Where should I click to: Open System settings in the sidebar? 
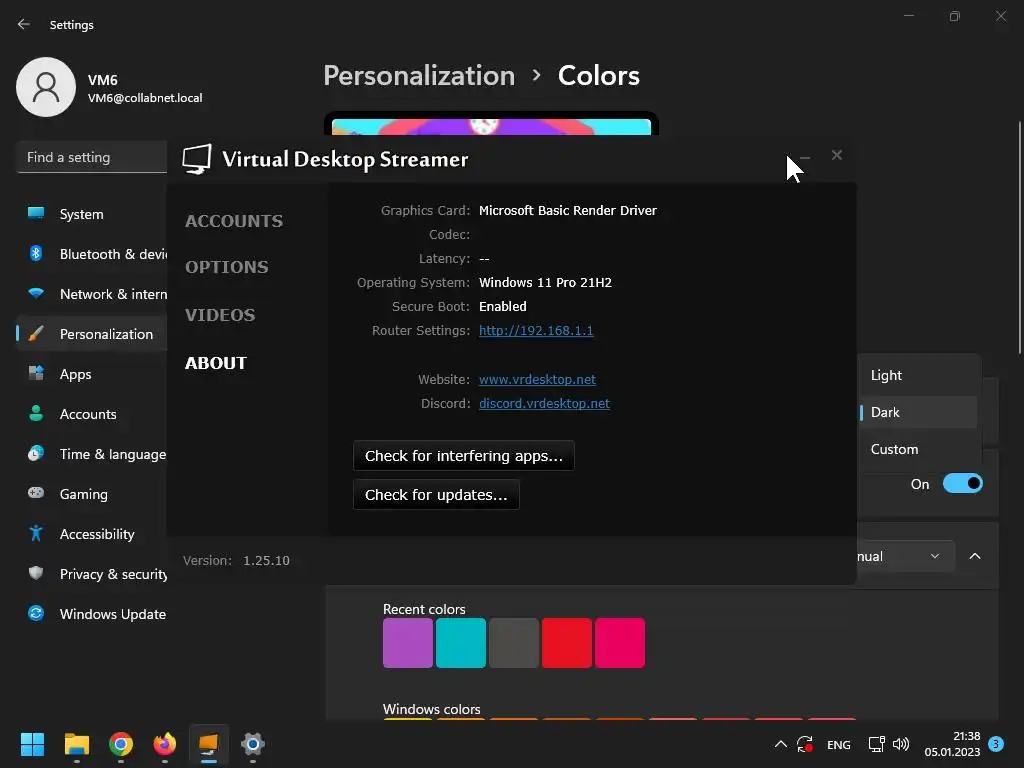(91, 214)
